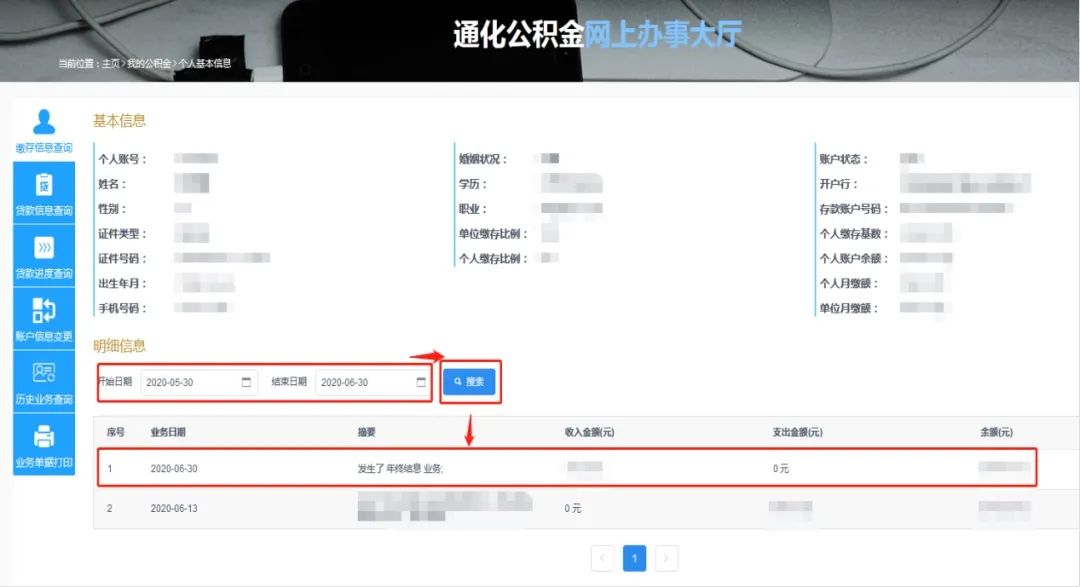Open 贷款信息查询 sidebar item
Screen dimensions: 1080x587
[44, 193]
